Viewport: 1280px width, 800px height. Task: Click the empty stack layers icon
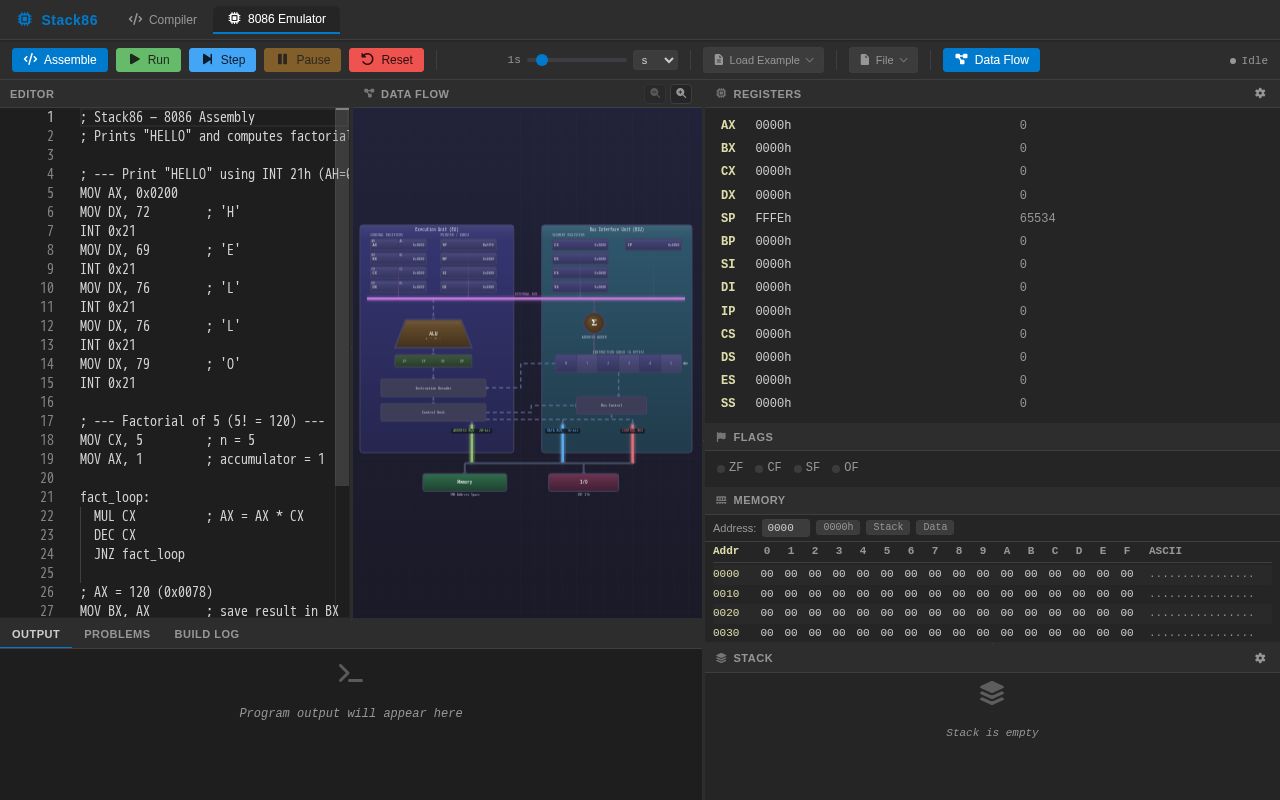pos(992,693)
